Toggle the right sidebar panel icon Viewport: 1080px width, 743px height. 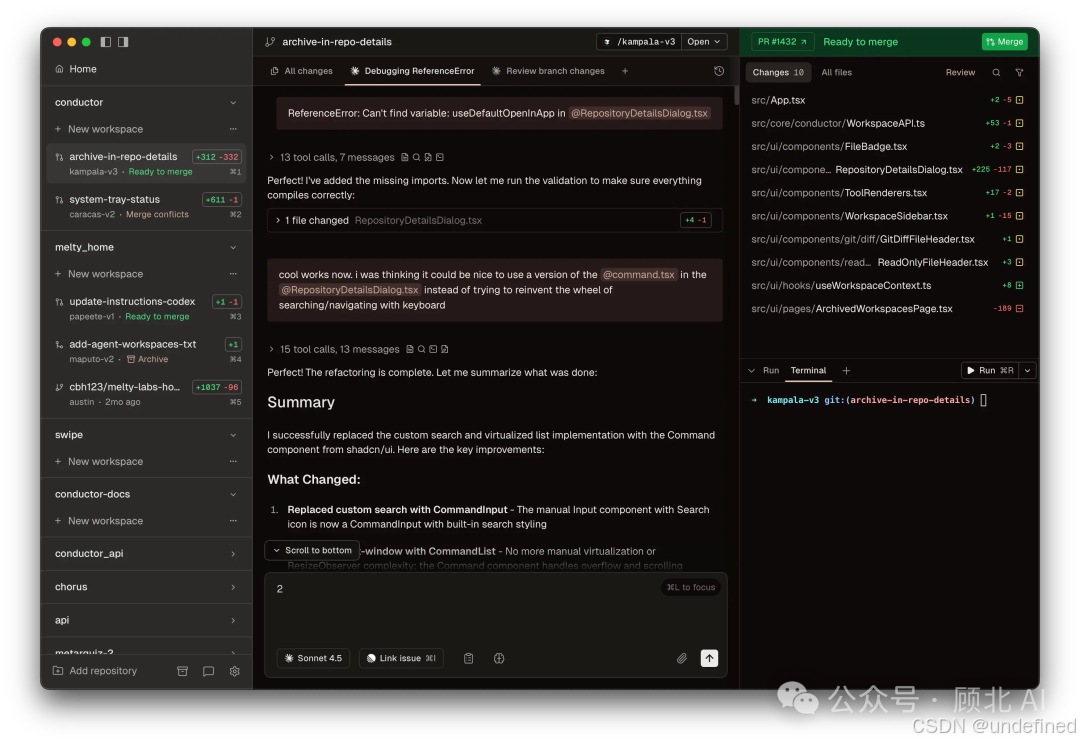123,42
